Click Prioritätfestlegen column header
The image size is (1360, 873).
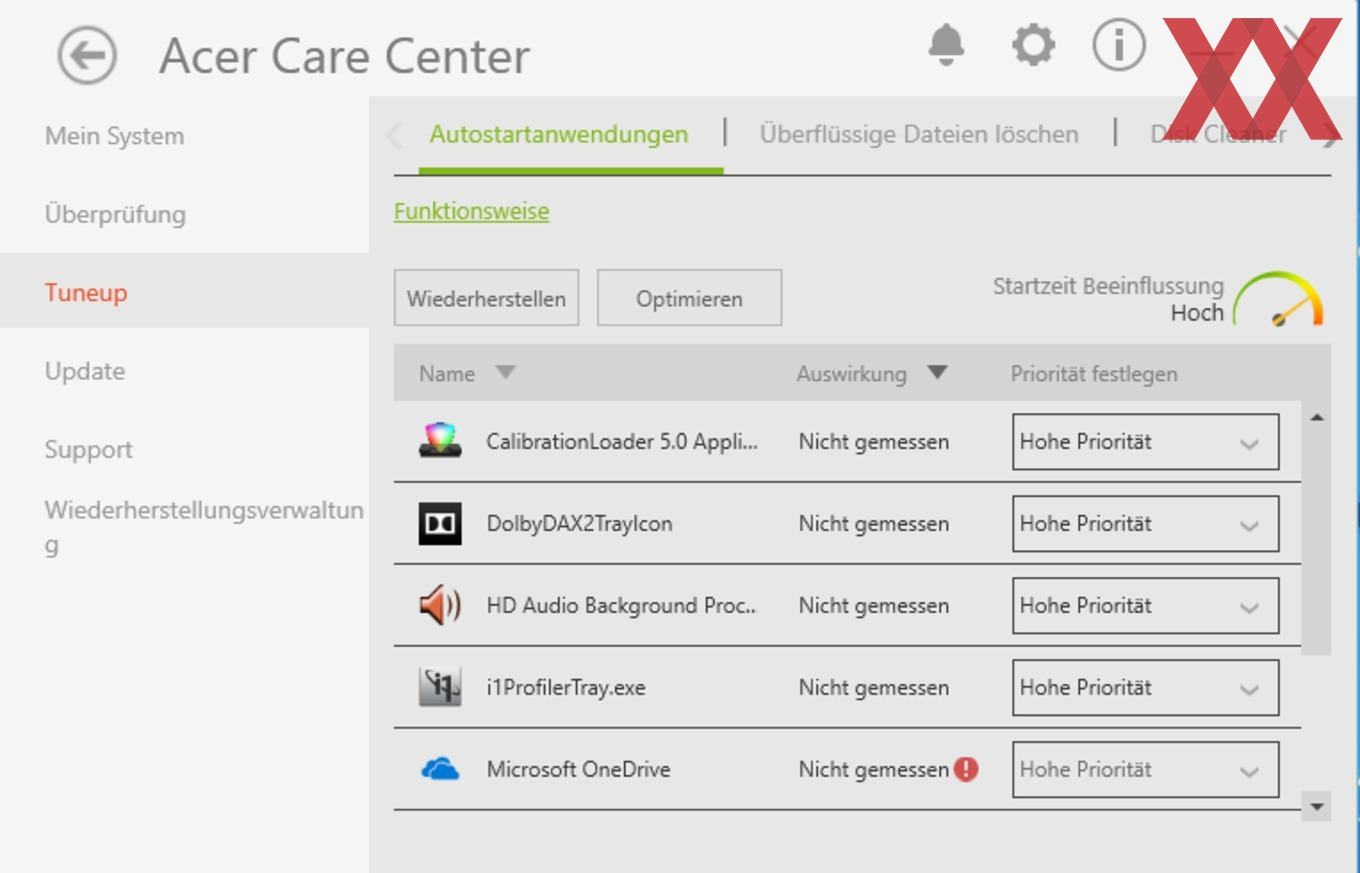(1094, 374)
